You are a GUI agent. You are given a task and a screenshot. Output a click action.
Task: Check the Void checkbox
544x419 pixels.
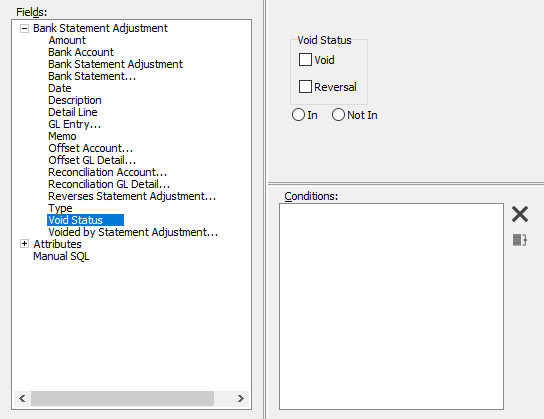coord(305,60)
